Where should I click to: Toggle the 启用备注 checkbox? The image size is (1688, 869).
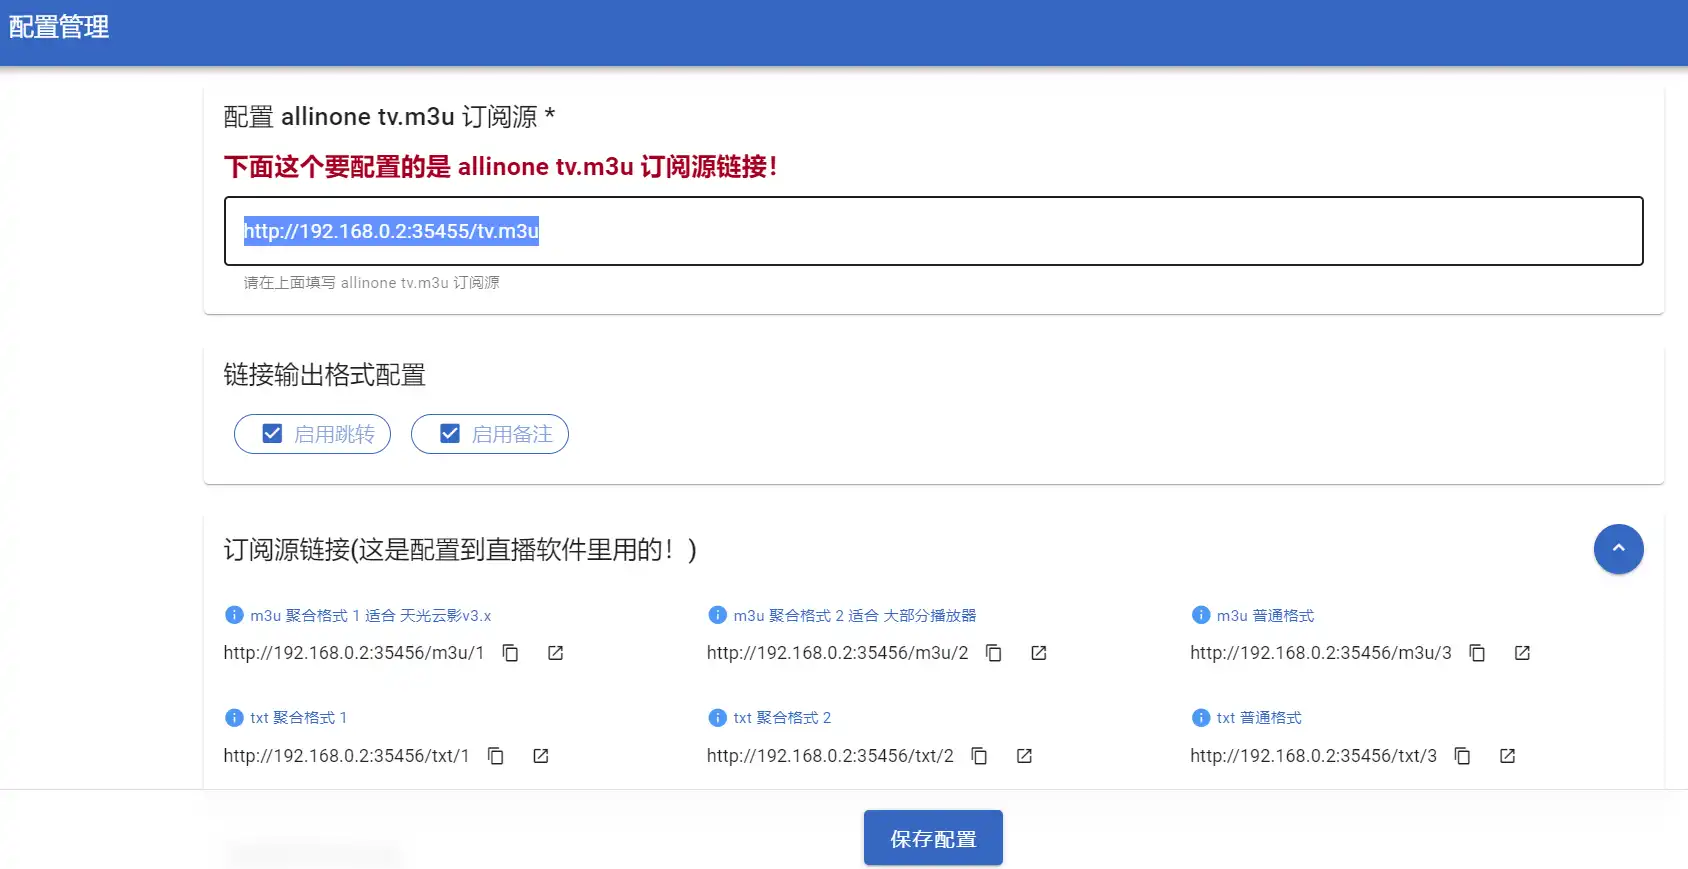tap(450, 434)
